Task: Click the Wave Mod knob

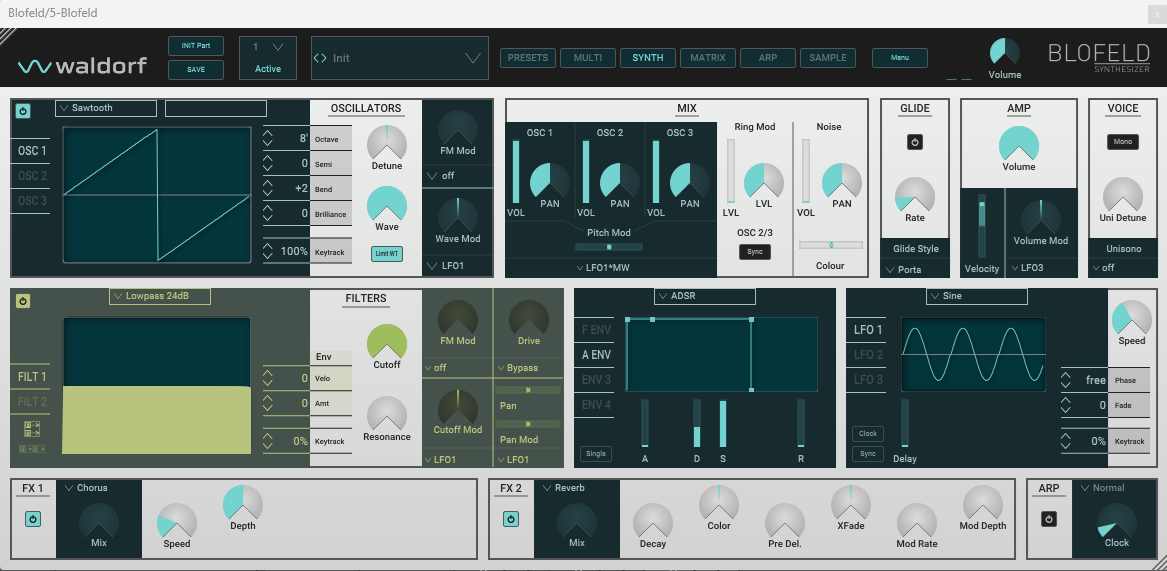Action: coord(458,216)
